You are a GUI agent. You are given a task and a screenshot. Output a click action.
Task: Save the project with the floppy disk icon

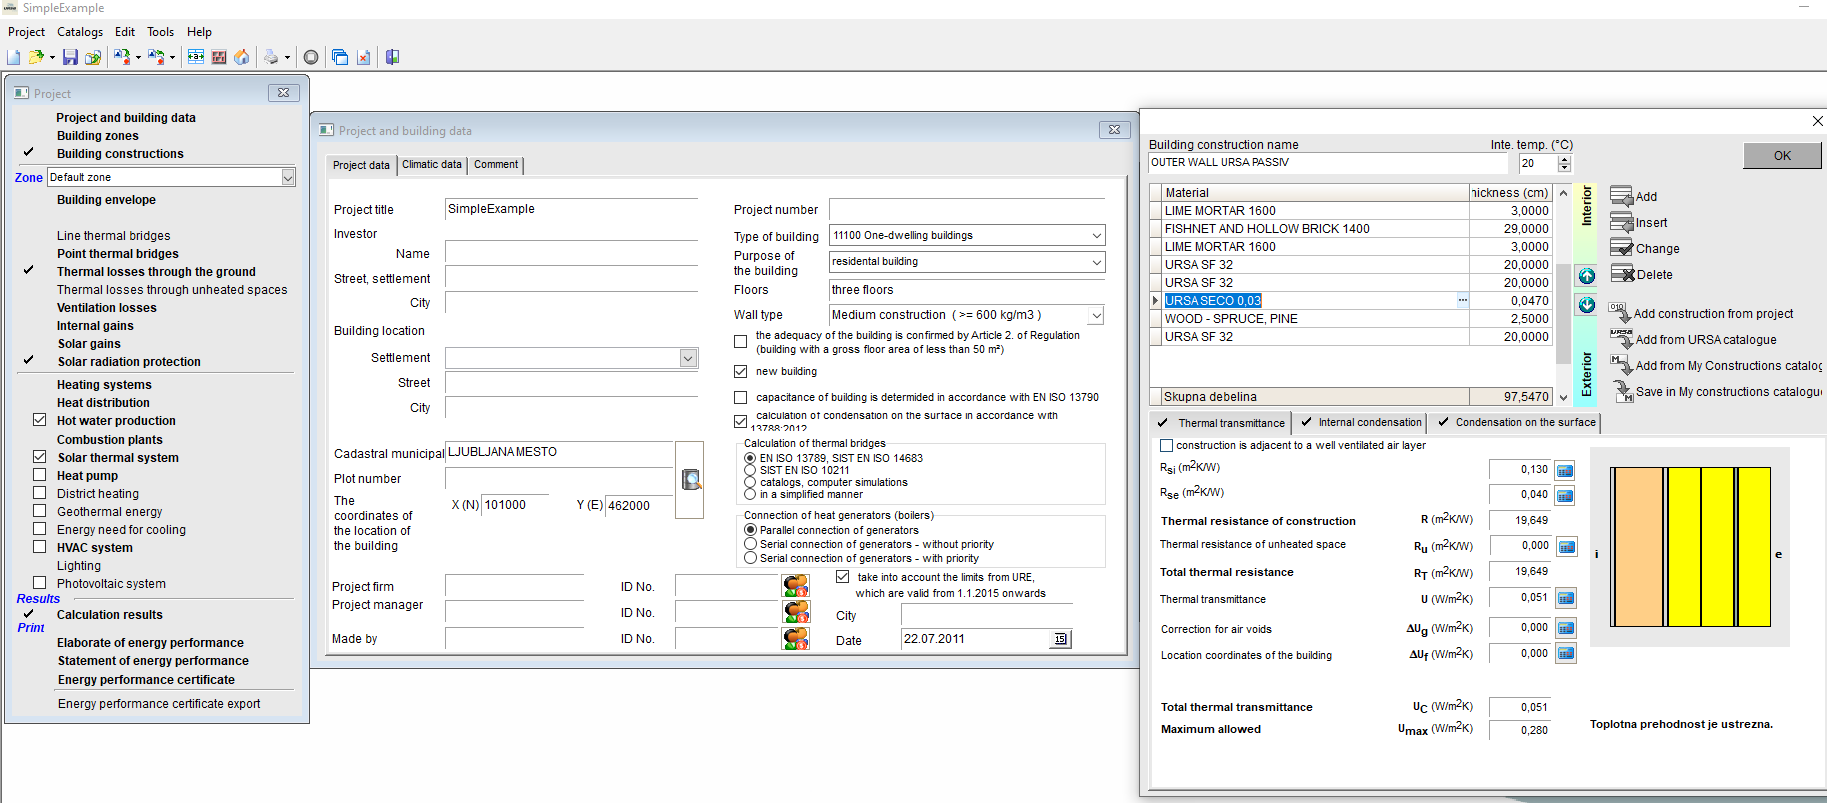69,57
